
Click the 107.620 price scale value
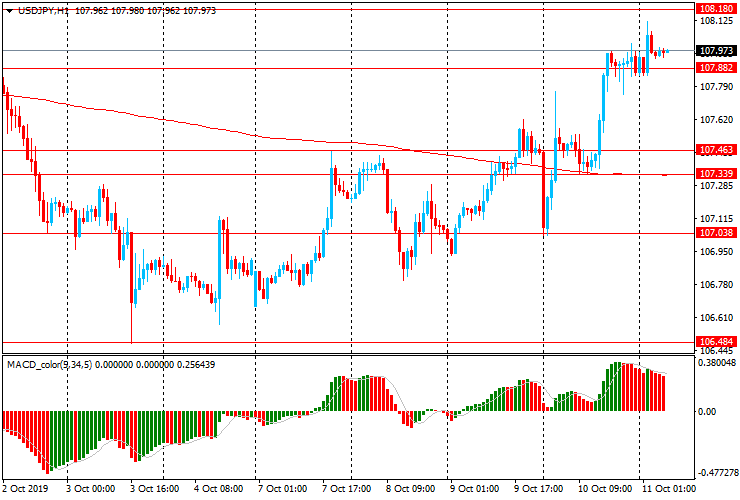click(716, 120)
